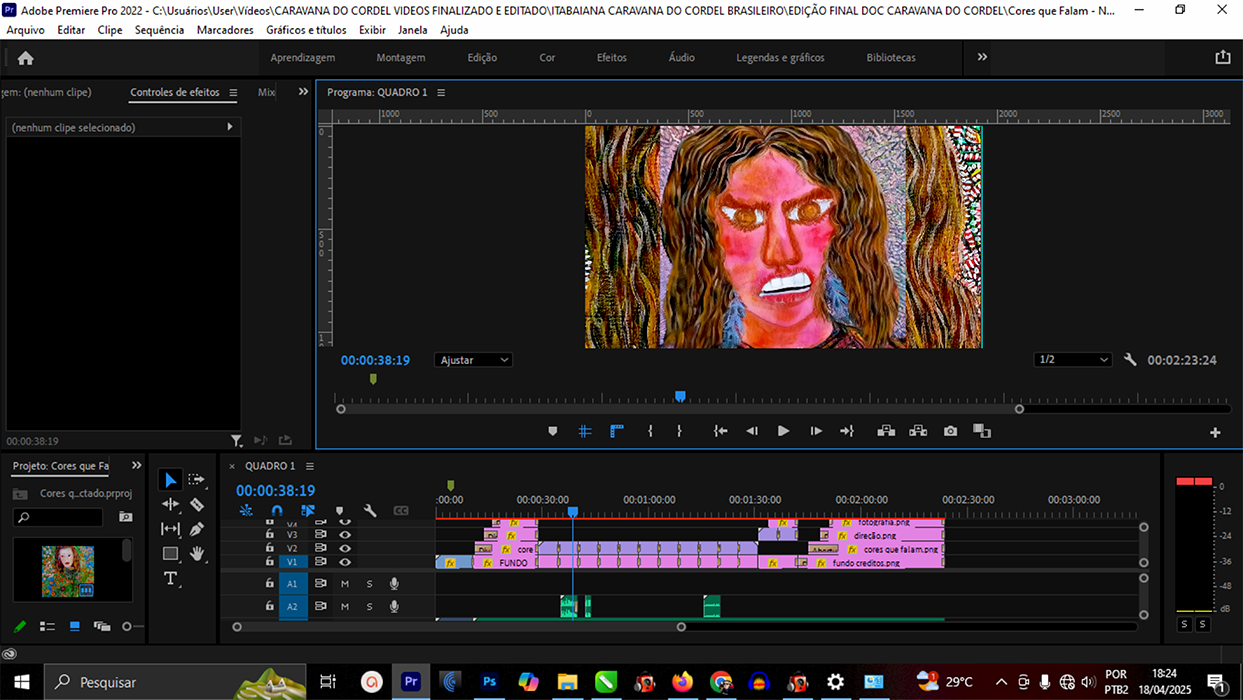Toggle sequence nest insert mode
The image size is (1243, 700).
246,511
